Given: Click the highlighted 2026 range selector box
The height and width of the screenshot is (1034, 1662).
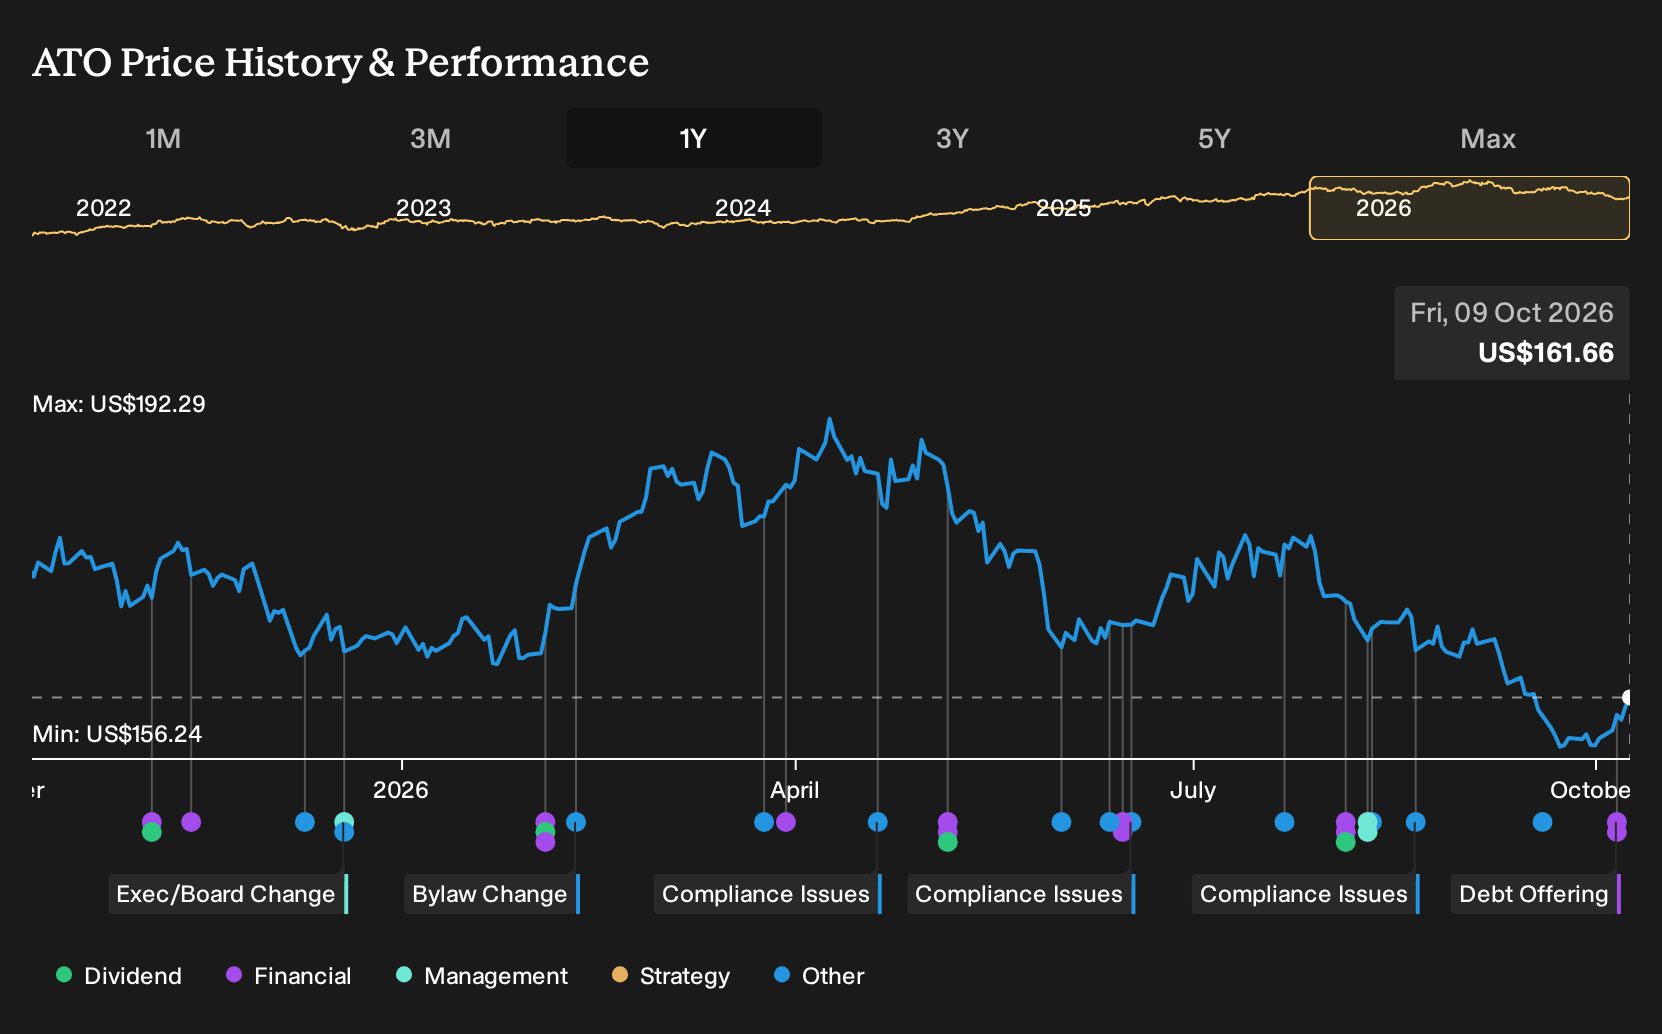Looking at the screenshot, I should point(1469,208).
